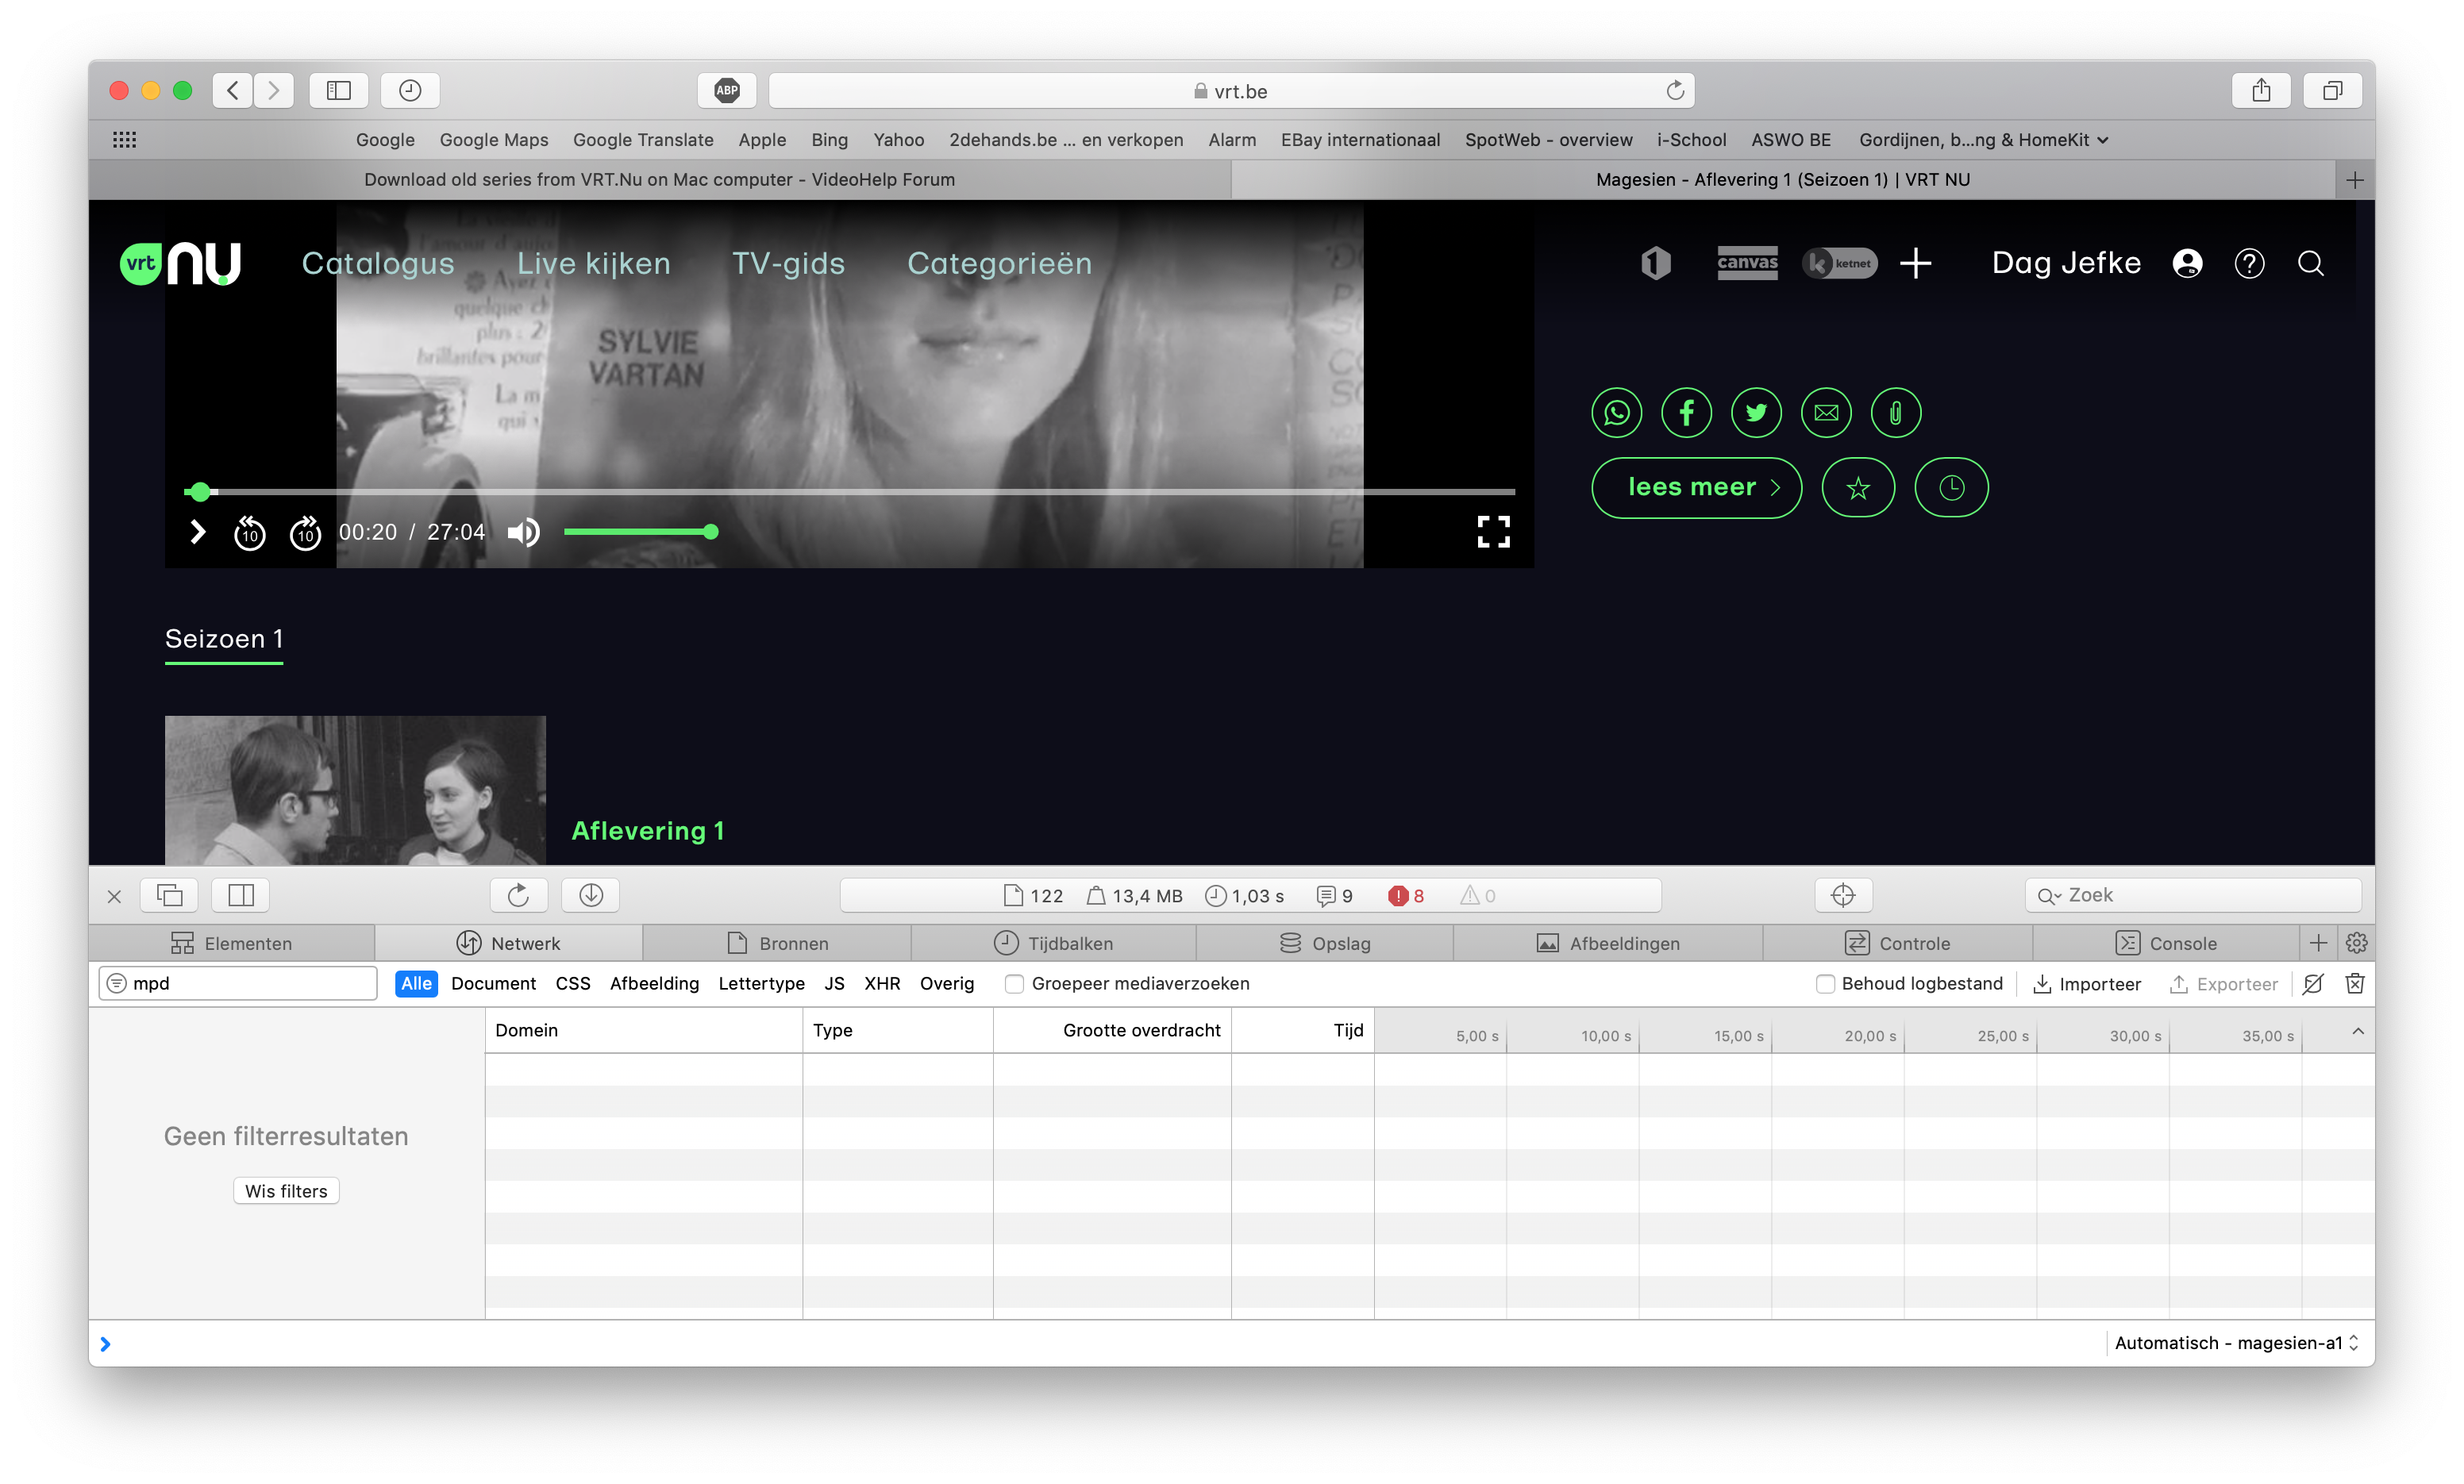Open the Catalogus menu
This screenshot has width=2464, height=1484.
coord(378,263)
